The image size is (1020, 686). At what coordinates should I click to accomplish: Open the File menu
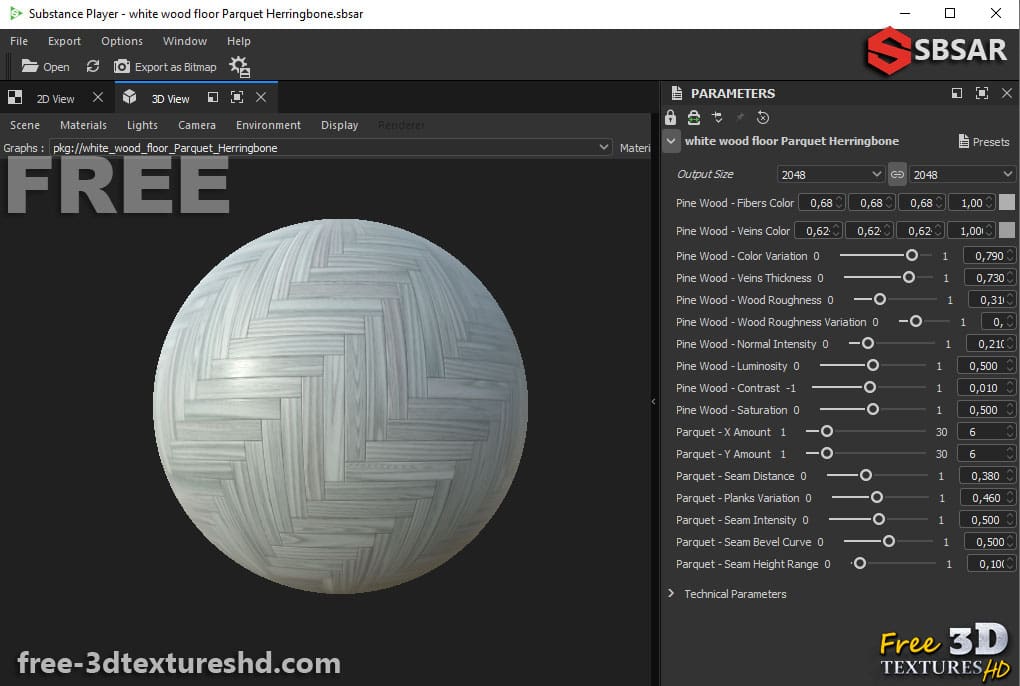(19, 41)
